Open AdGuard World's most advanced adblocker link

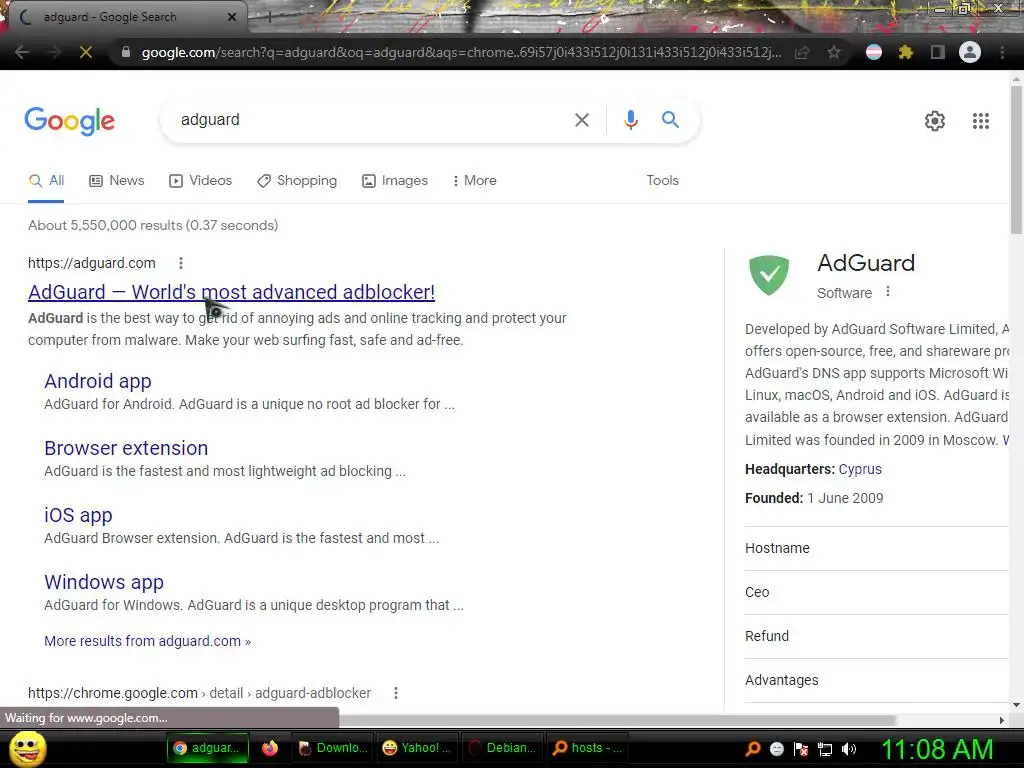pos(231,292)
